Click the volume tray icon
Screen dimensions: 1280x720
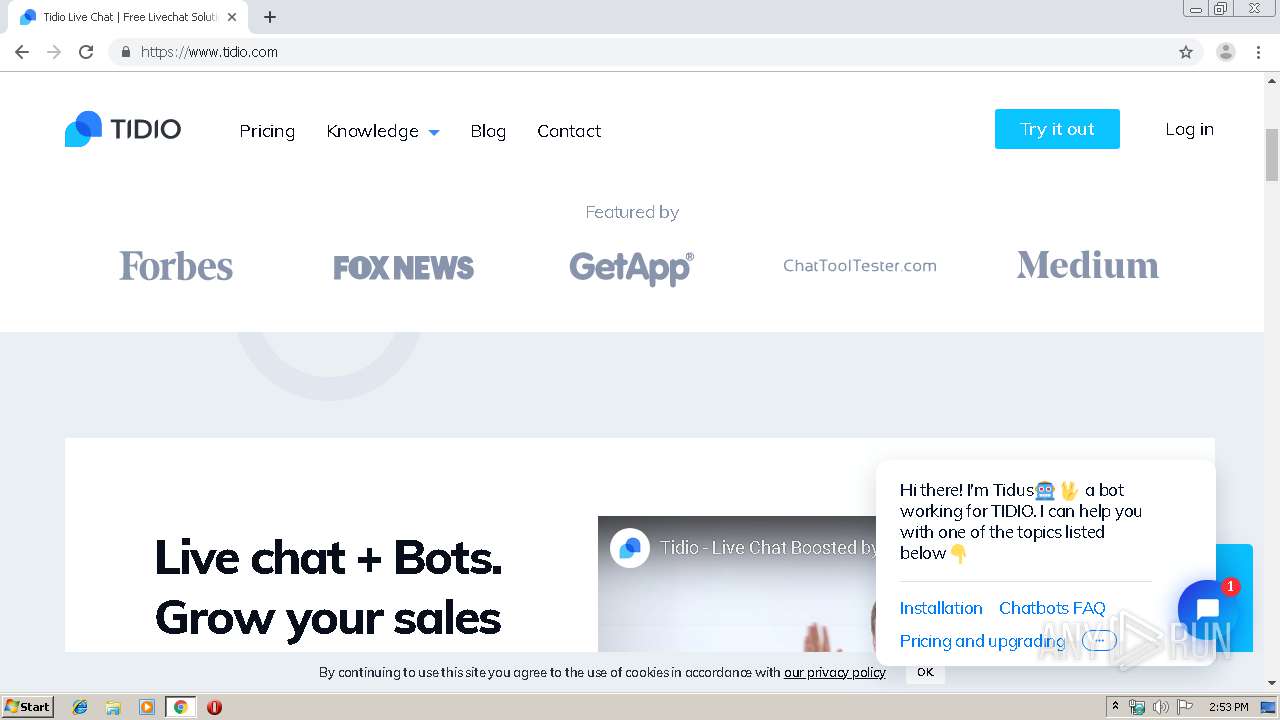[1161, 707]
